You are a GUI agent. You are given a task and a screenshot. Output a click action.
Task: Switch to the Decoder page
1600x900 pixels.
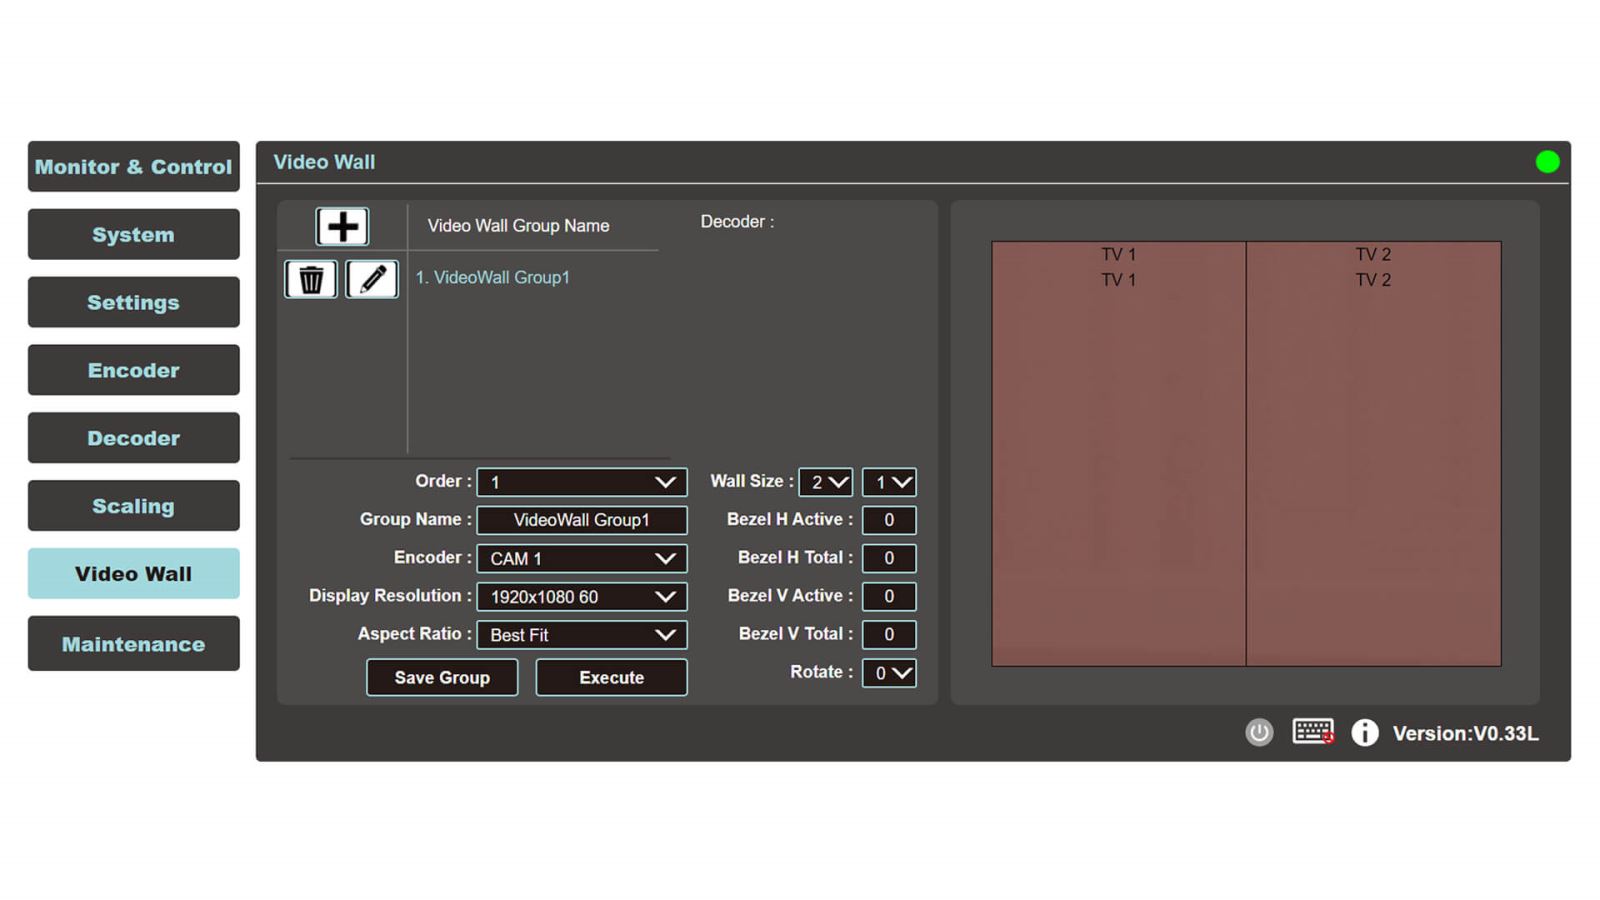click(134, 438)
